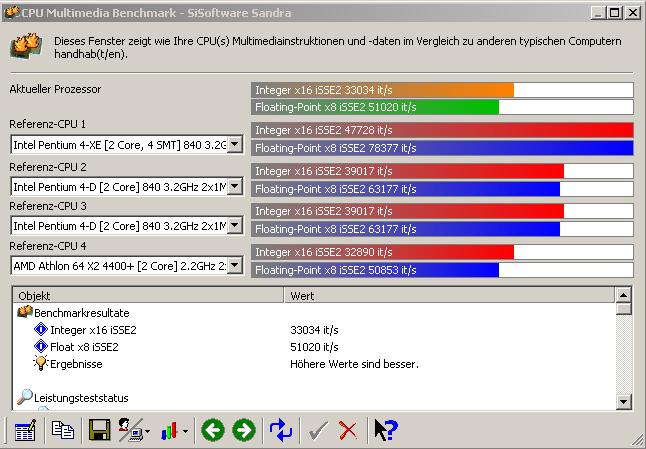Viewport: 646px width, 449px height.
Task: Open the Referenz-CPU 2 dropdown arrow
Action: click(x=234, y=186)
